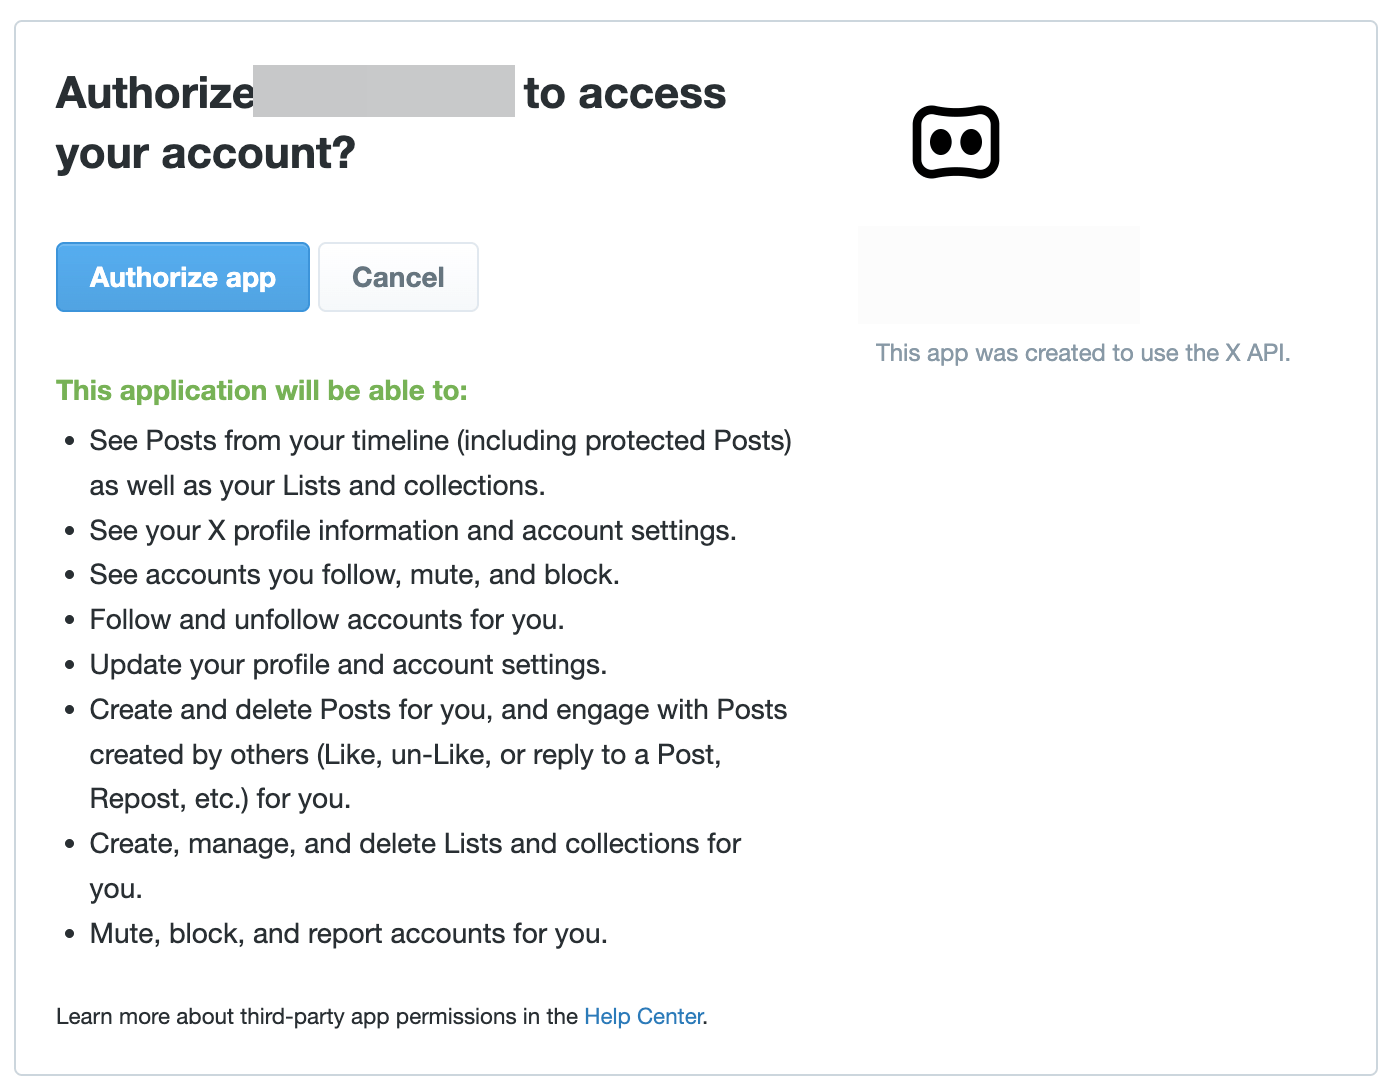1394x1090 pixels.
Task: Click the 'Follow and unfollow accounts' permission item
Action: click(x=326, y=619)
